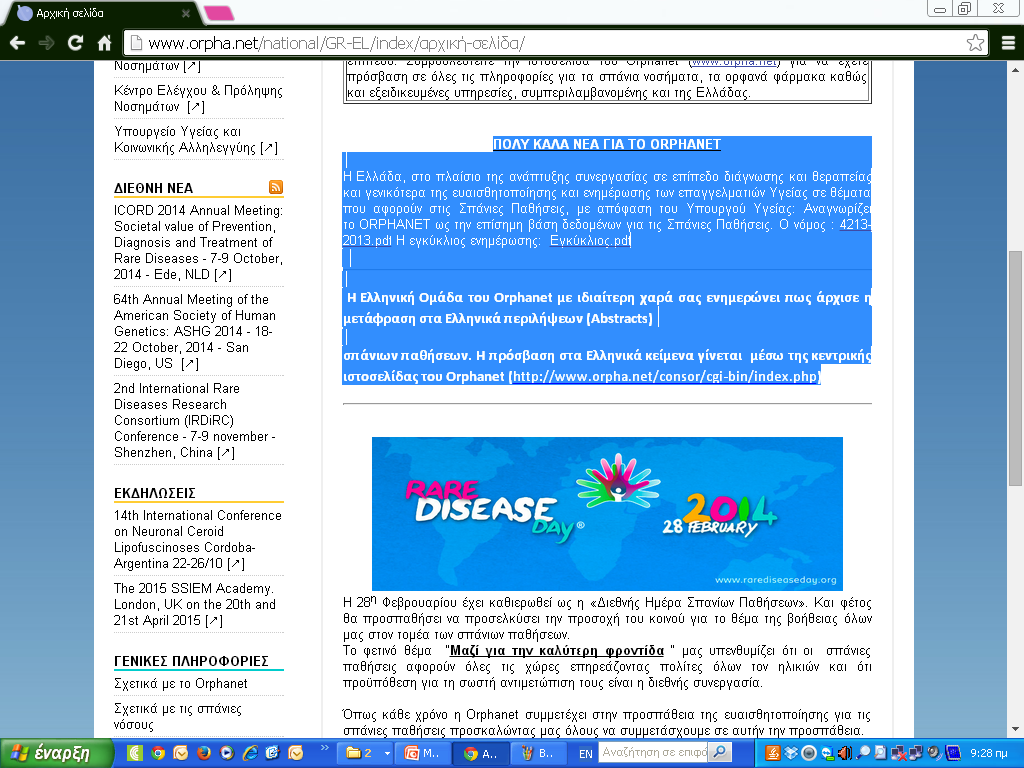Click the Outlook Express icon in quick launch
Screen dimensions: 1024x768
[x=272, y=753]
